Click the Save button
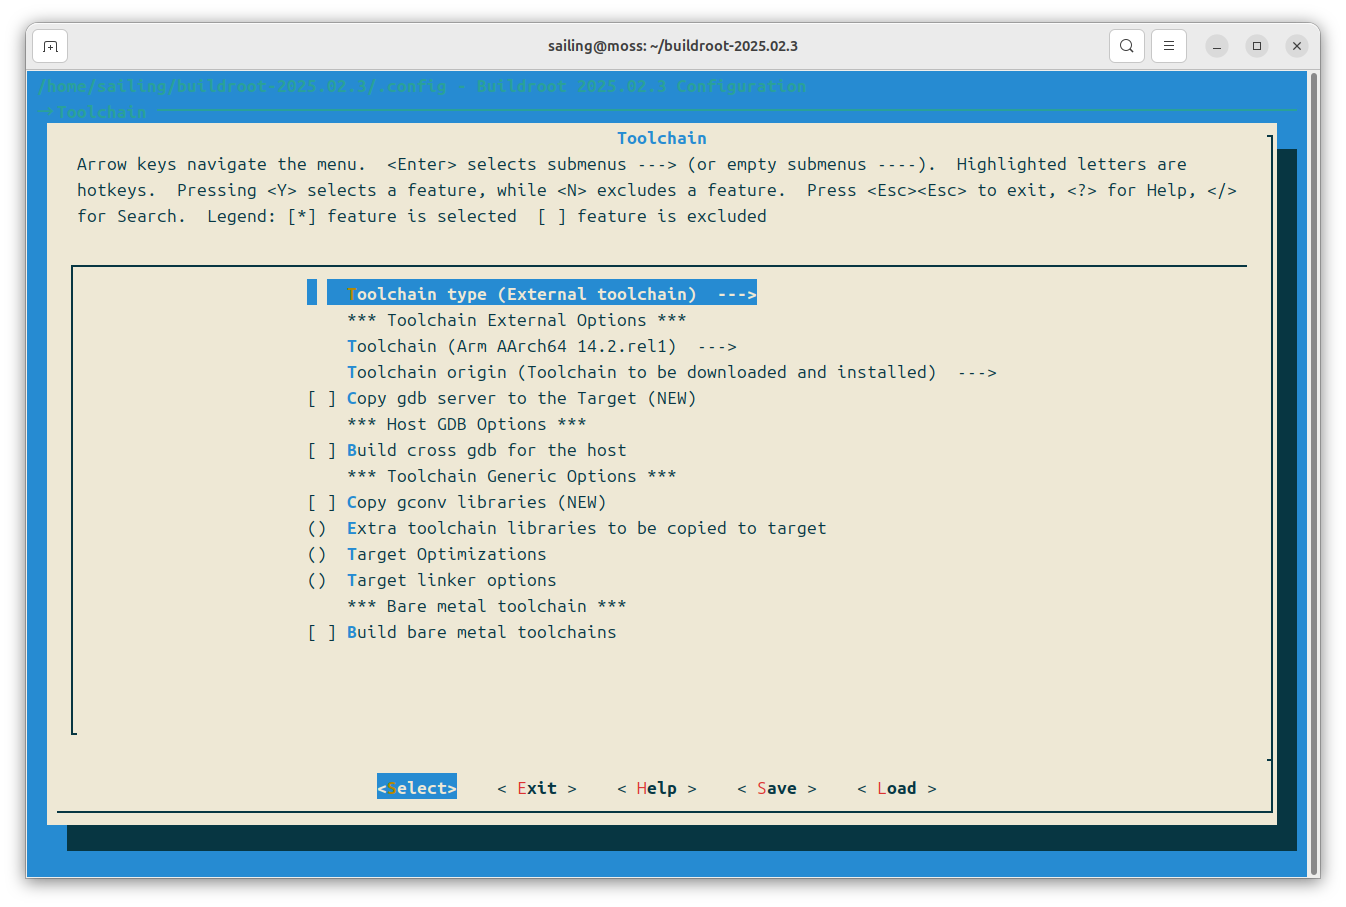Screen dimensions: 1346x907 click(776, 788)
